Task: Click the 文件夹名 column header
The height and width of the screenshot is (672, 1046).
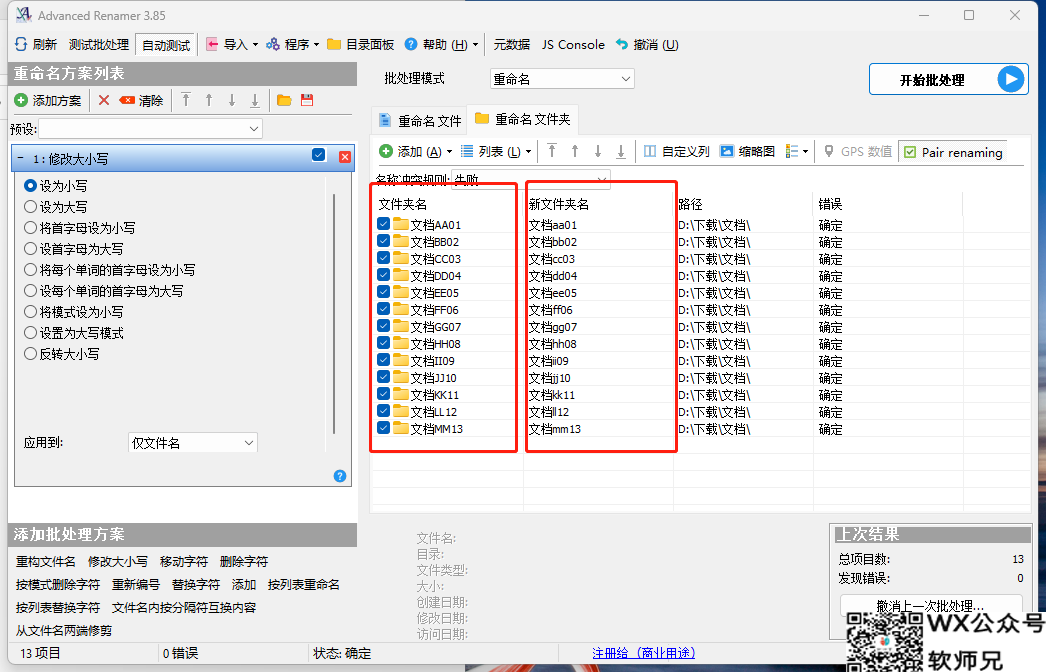Action: [402, 204]
